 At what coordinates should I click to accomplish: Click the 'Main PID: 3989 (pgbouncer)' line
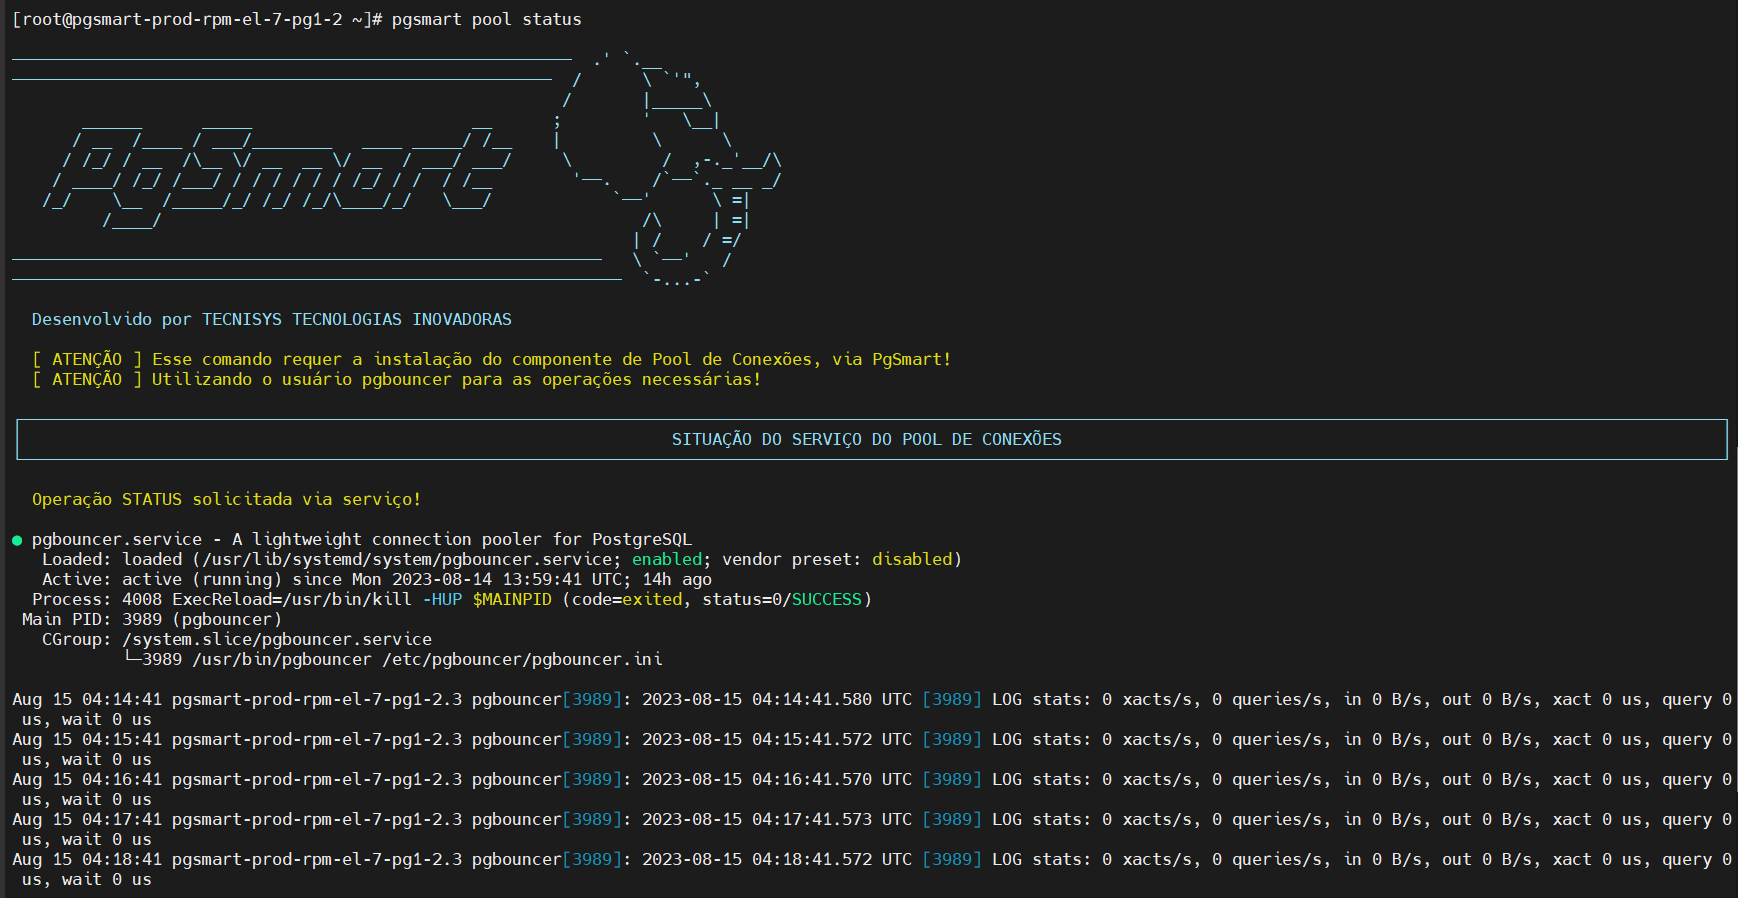click(152, 619)
